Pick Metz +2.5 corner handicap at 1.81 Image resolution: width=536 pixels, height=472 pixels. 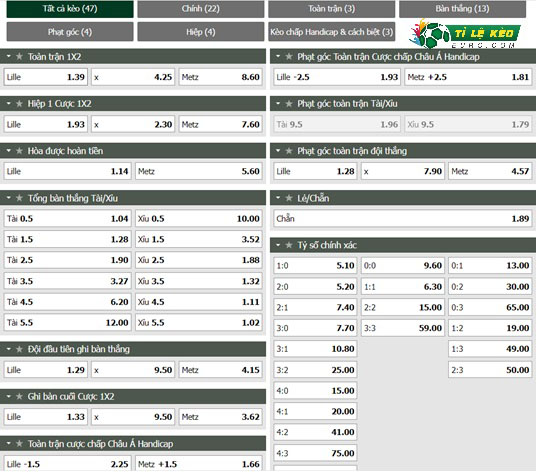(468, 77)
